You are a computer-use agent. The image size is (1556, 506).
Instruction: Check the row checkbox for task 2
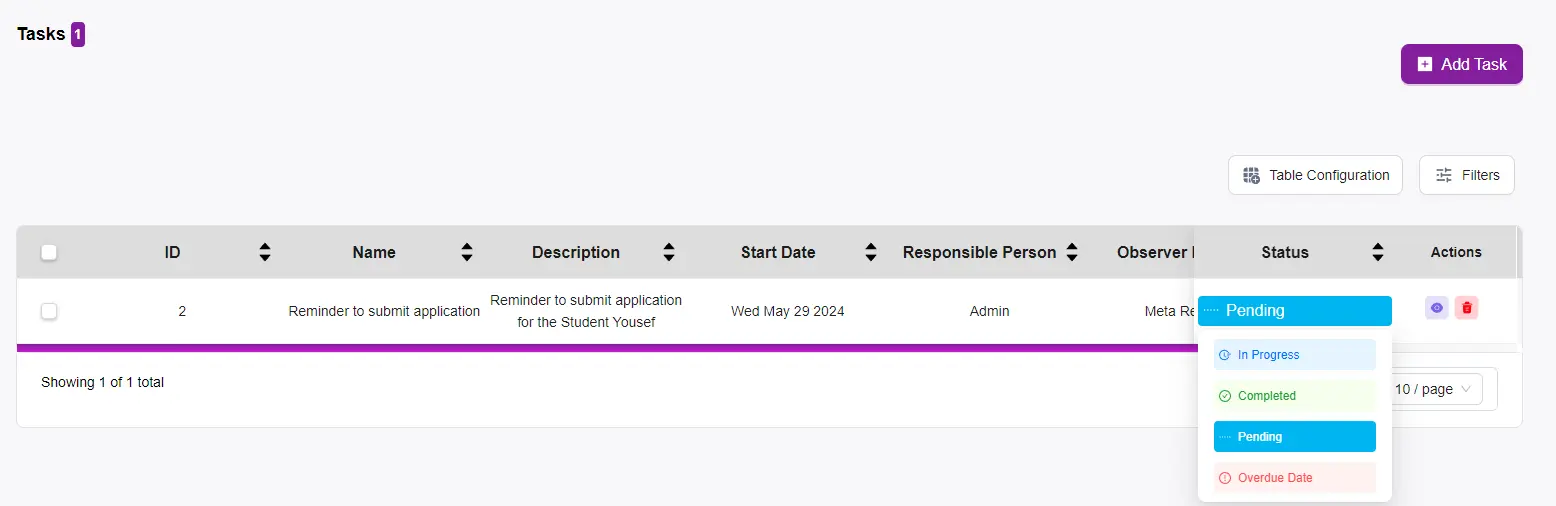(49, 311)
